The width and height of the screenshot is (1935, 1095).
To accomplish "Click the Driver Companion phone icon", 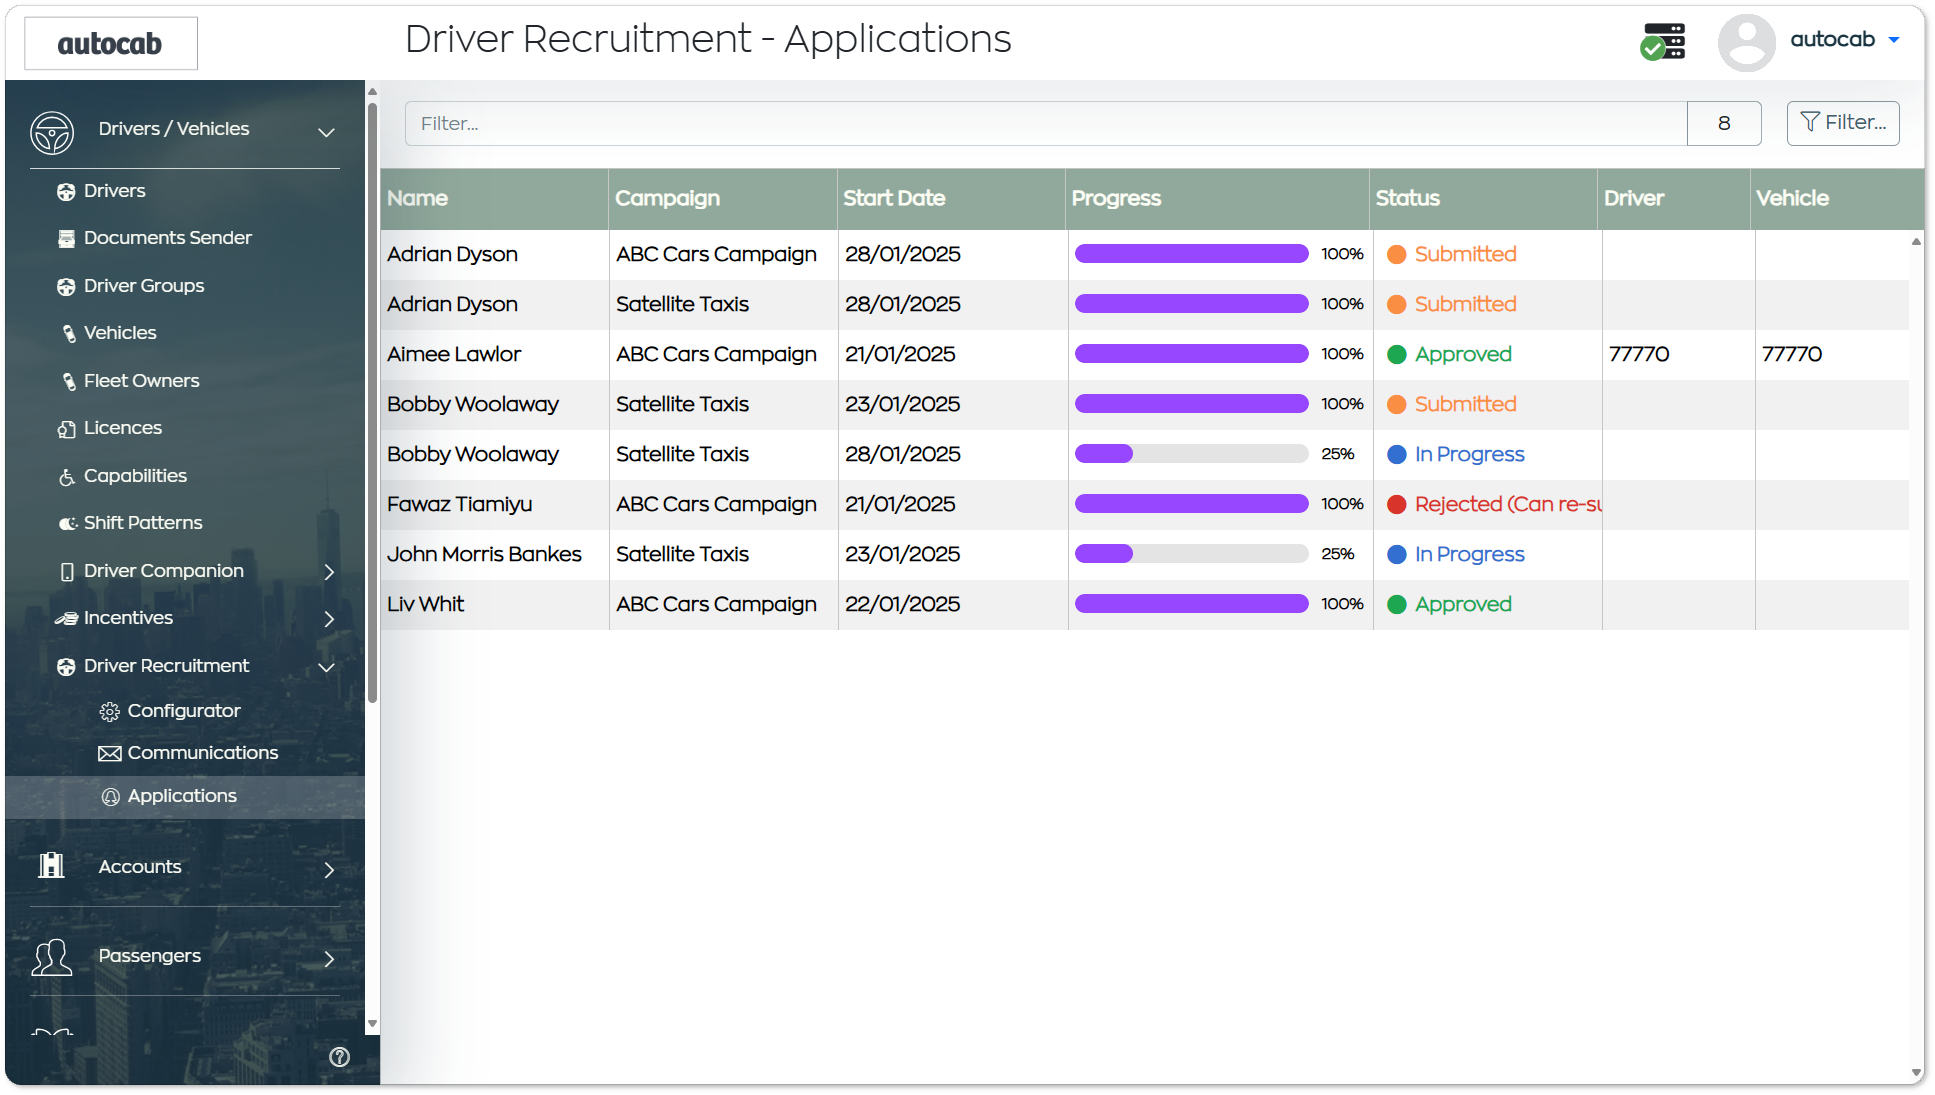I will (x=67, y=572).
